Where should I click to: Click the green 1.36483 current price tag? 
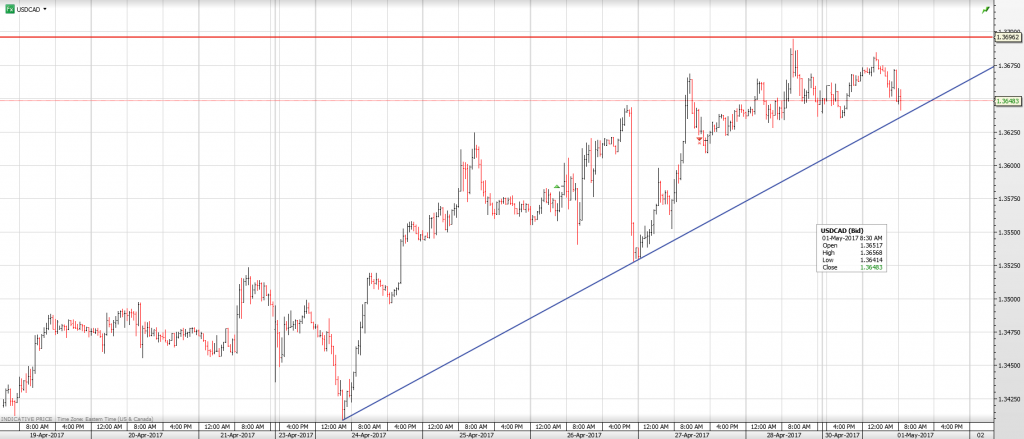tap(1007, 101)
